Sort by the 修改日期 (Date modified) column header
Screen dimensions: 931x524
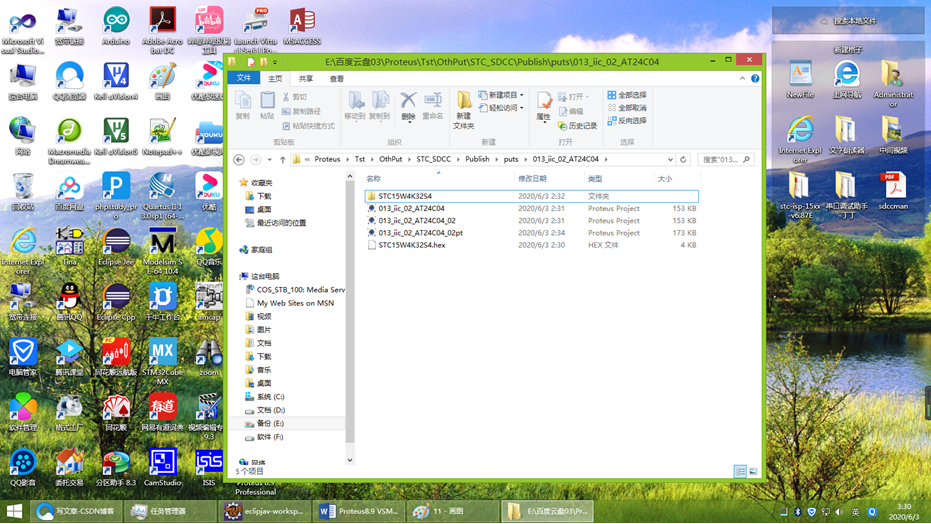549,179
